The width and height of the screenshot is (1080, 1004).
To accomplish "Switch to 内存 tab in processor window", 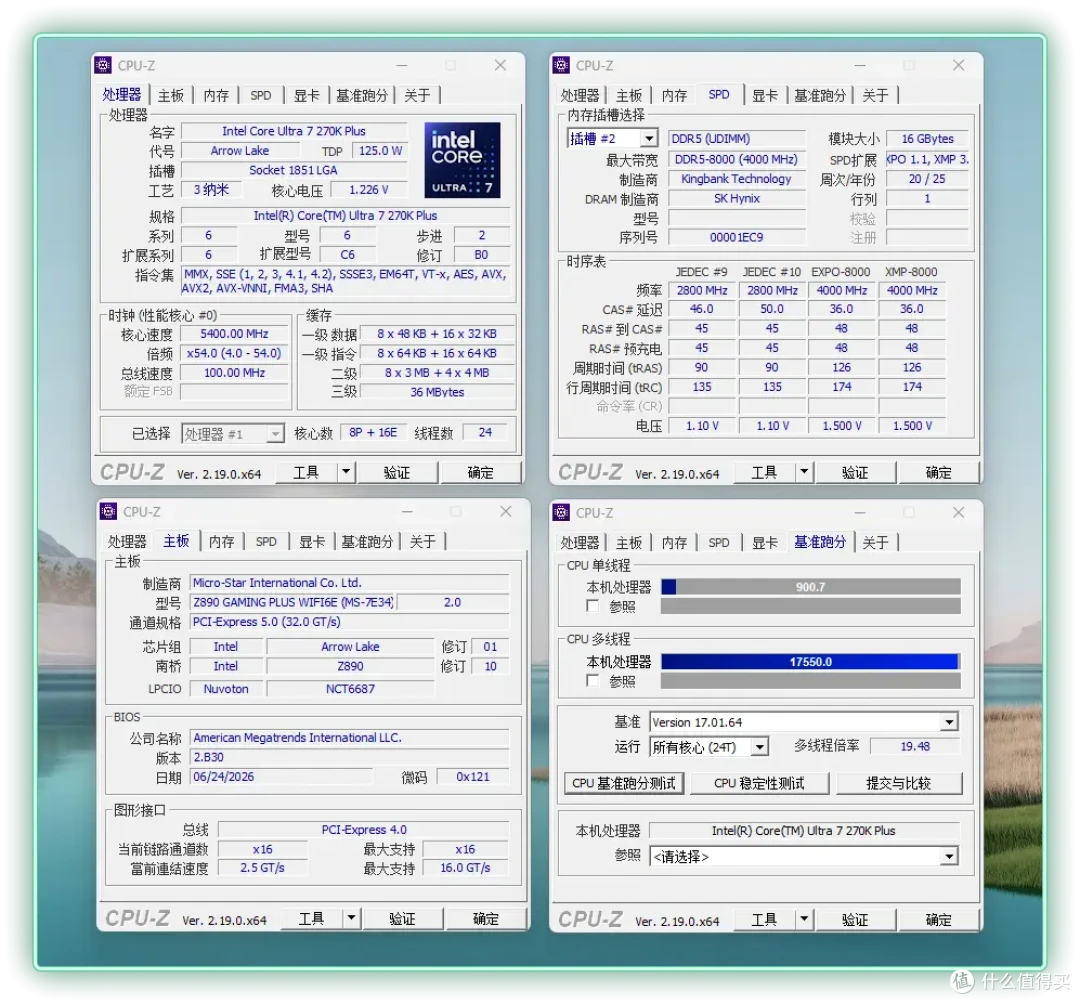I will [x=216, y=95].
